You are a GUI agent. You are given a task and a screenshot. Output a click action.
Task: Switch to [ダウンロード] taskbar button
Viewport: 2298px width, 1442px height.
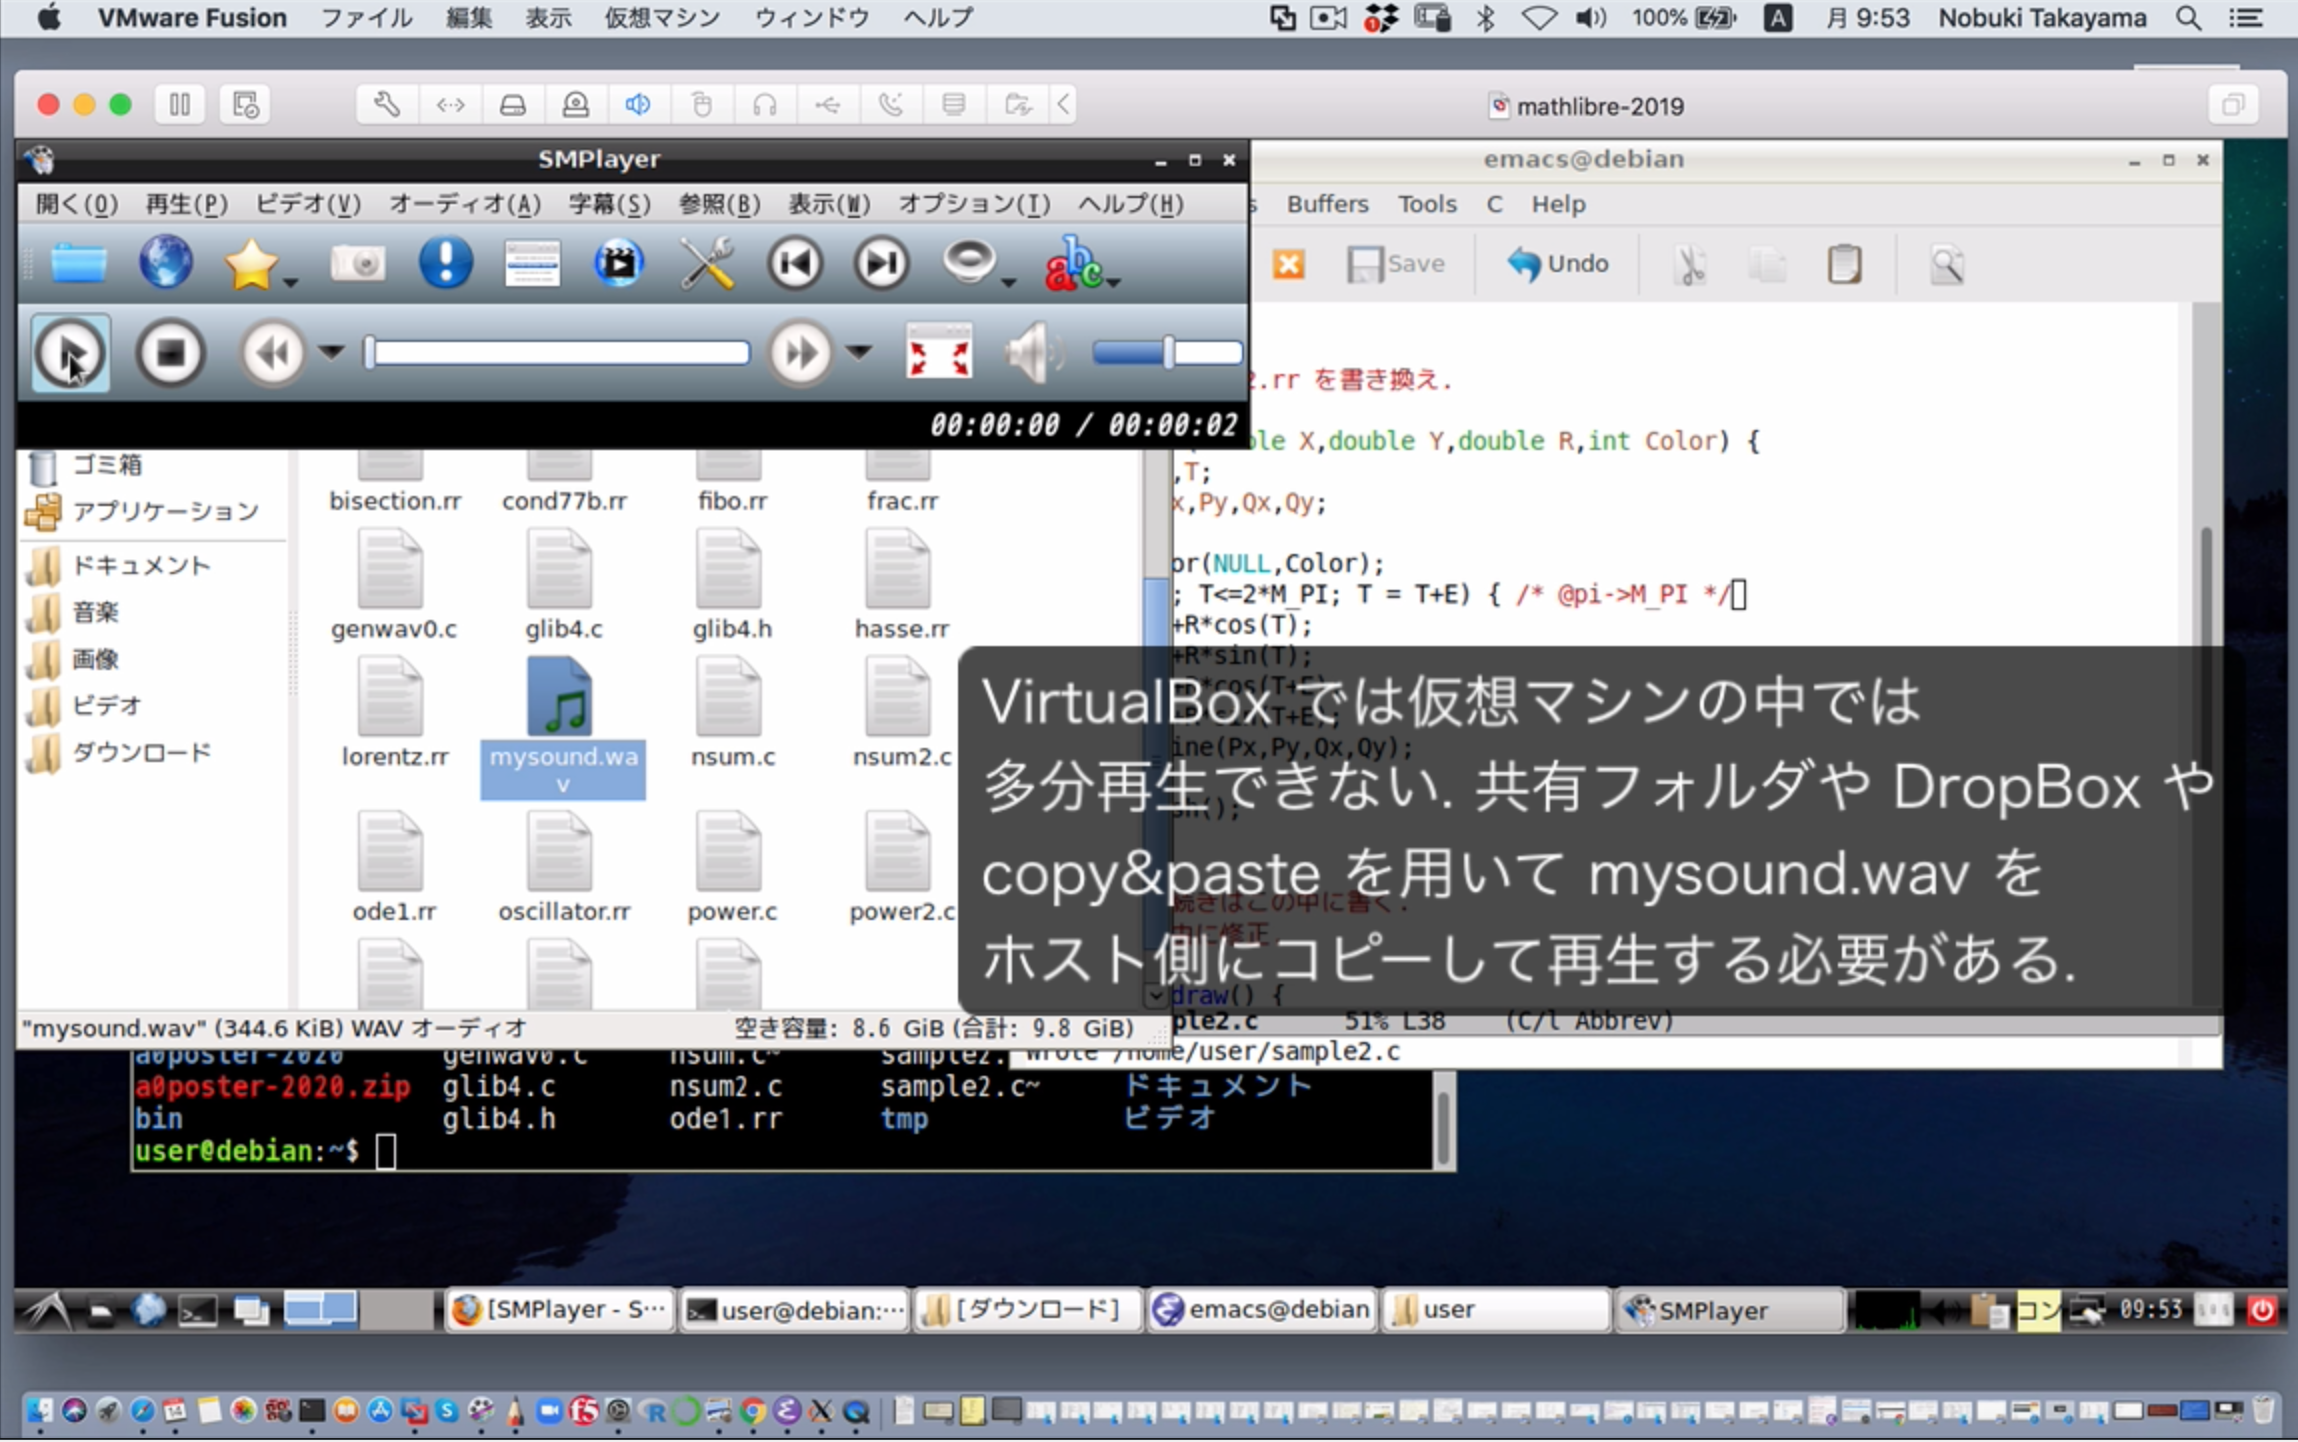[1028, 1310]
